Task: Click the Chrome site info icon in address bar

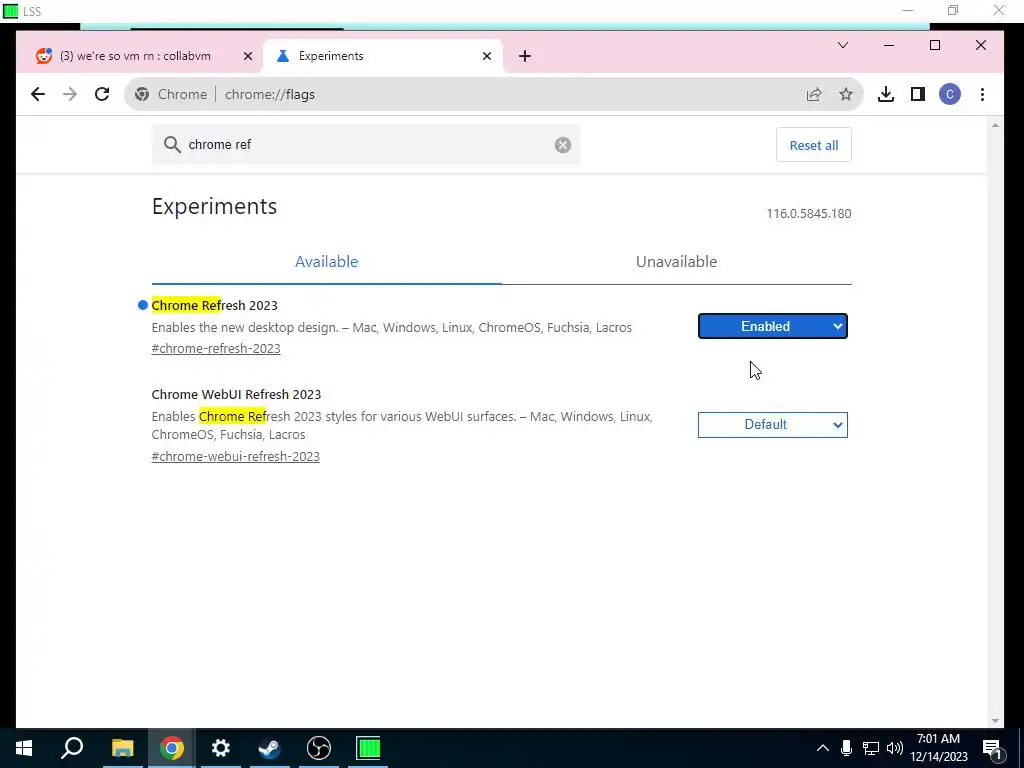Action: tap(142, 94)
